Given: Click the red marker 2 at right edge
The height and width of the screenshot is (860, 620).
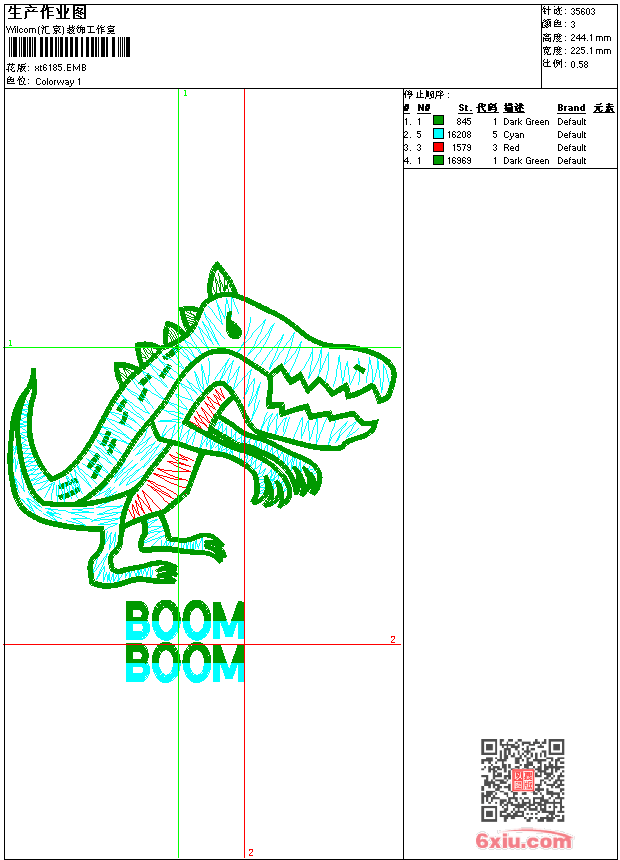Looking at the screenshot, I should pyautogui.click(x=393, y=639).
